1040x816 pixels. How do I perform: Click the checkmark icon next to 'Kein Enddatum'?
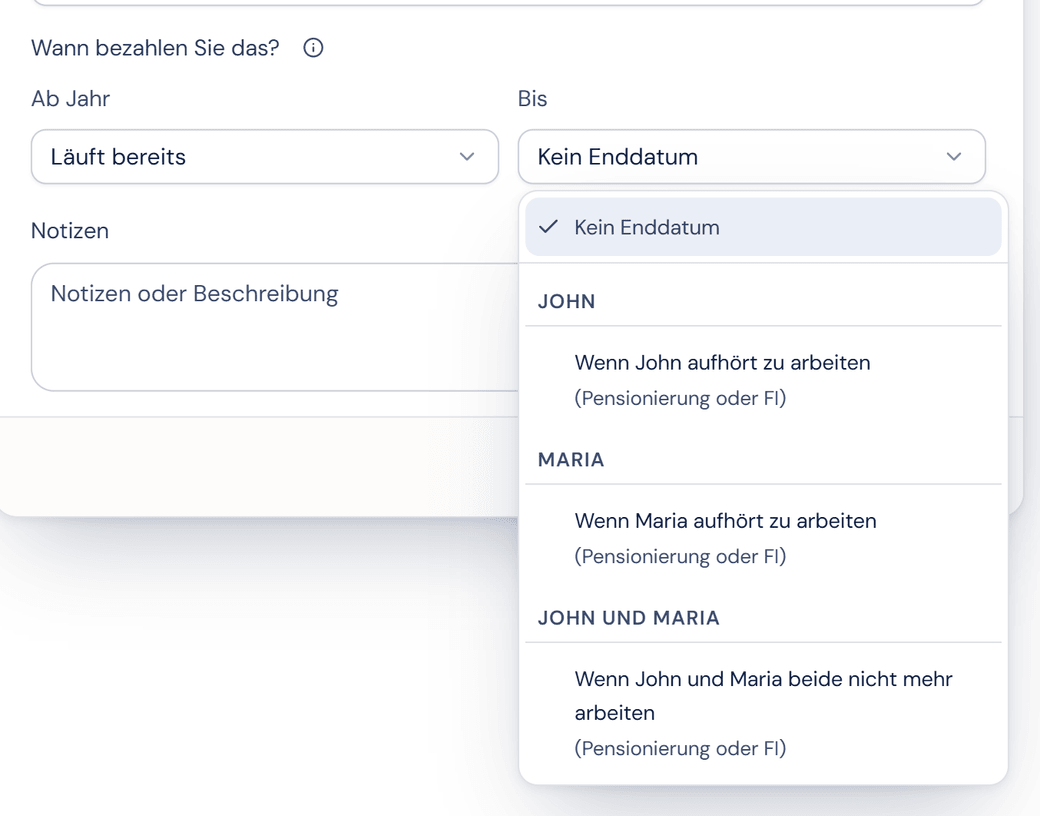coord(549,227)
